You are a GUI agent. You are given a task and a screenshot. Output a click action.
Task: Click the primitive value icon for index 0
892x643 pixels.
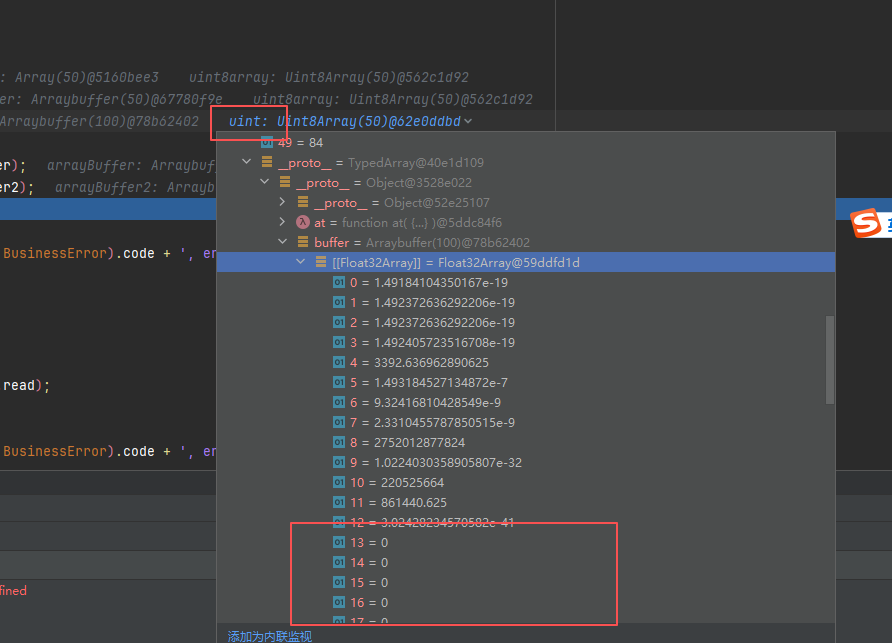339,282
